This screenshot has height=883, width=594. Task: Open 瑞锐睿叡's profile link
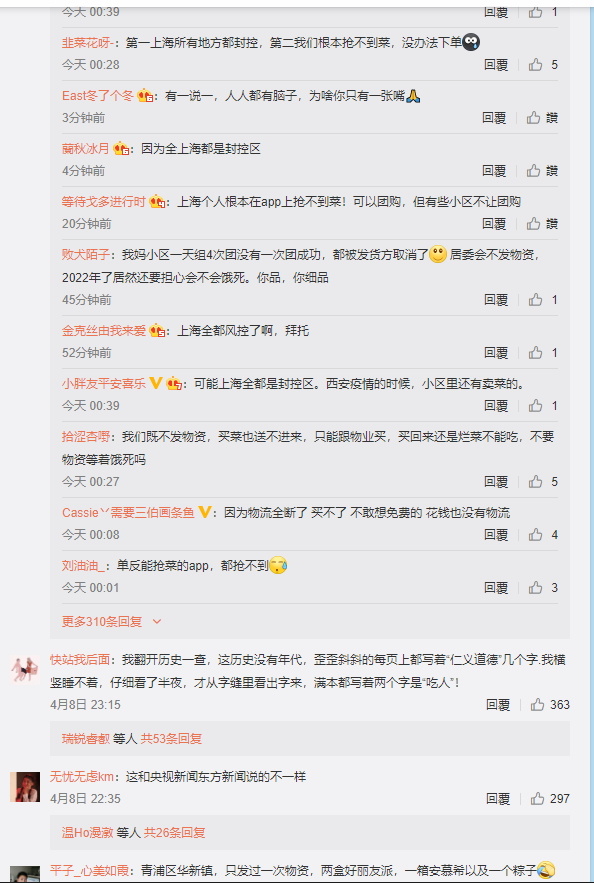[86, 739]
